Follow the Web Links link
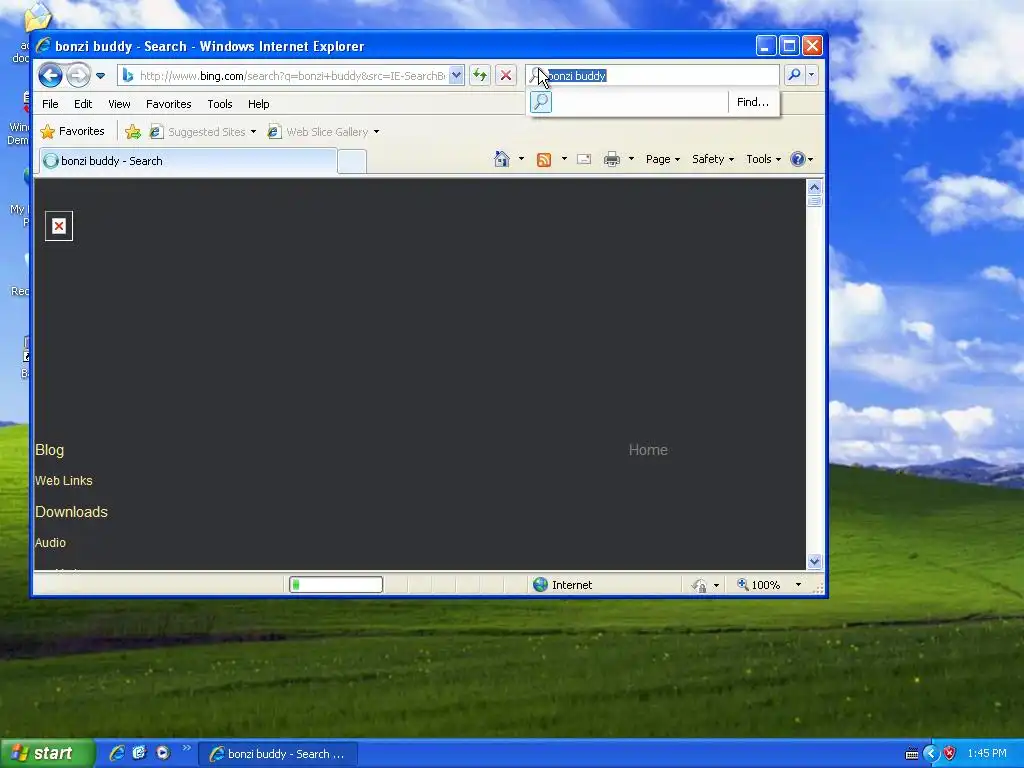This screenshot has width=1024, height=768. [64, 481]
